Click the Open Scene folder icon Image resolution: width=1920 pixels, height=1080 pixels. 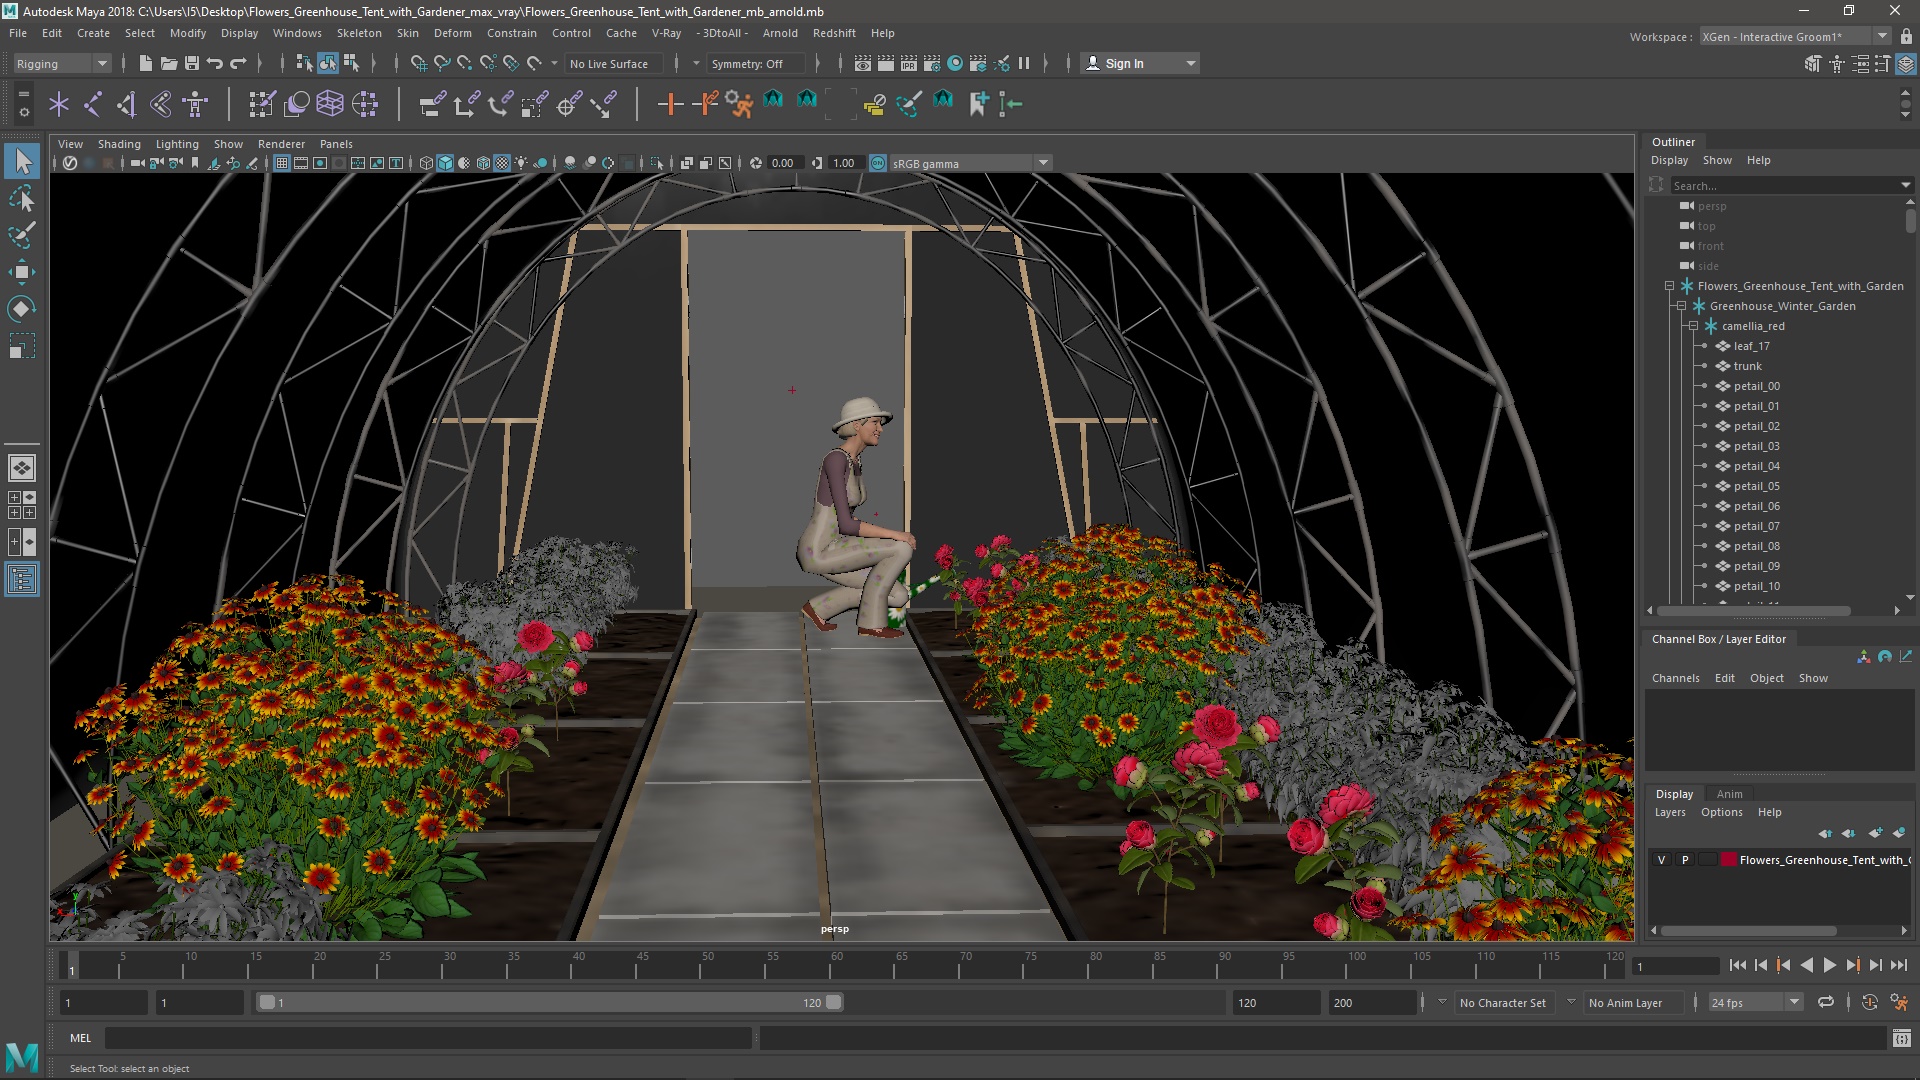point(169,63)
